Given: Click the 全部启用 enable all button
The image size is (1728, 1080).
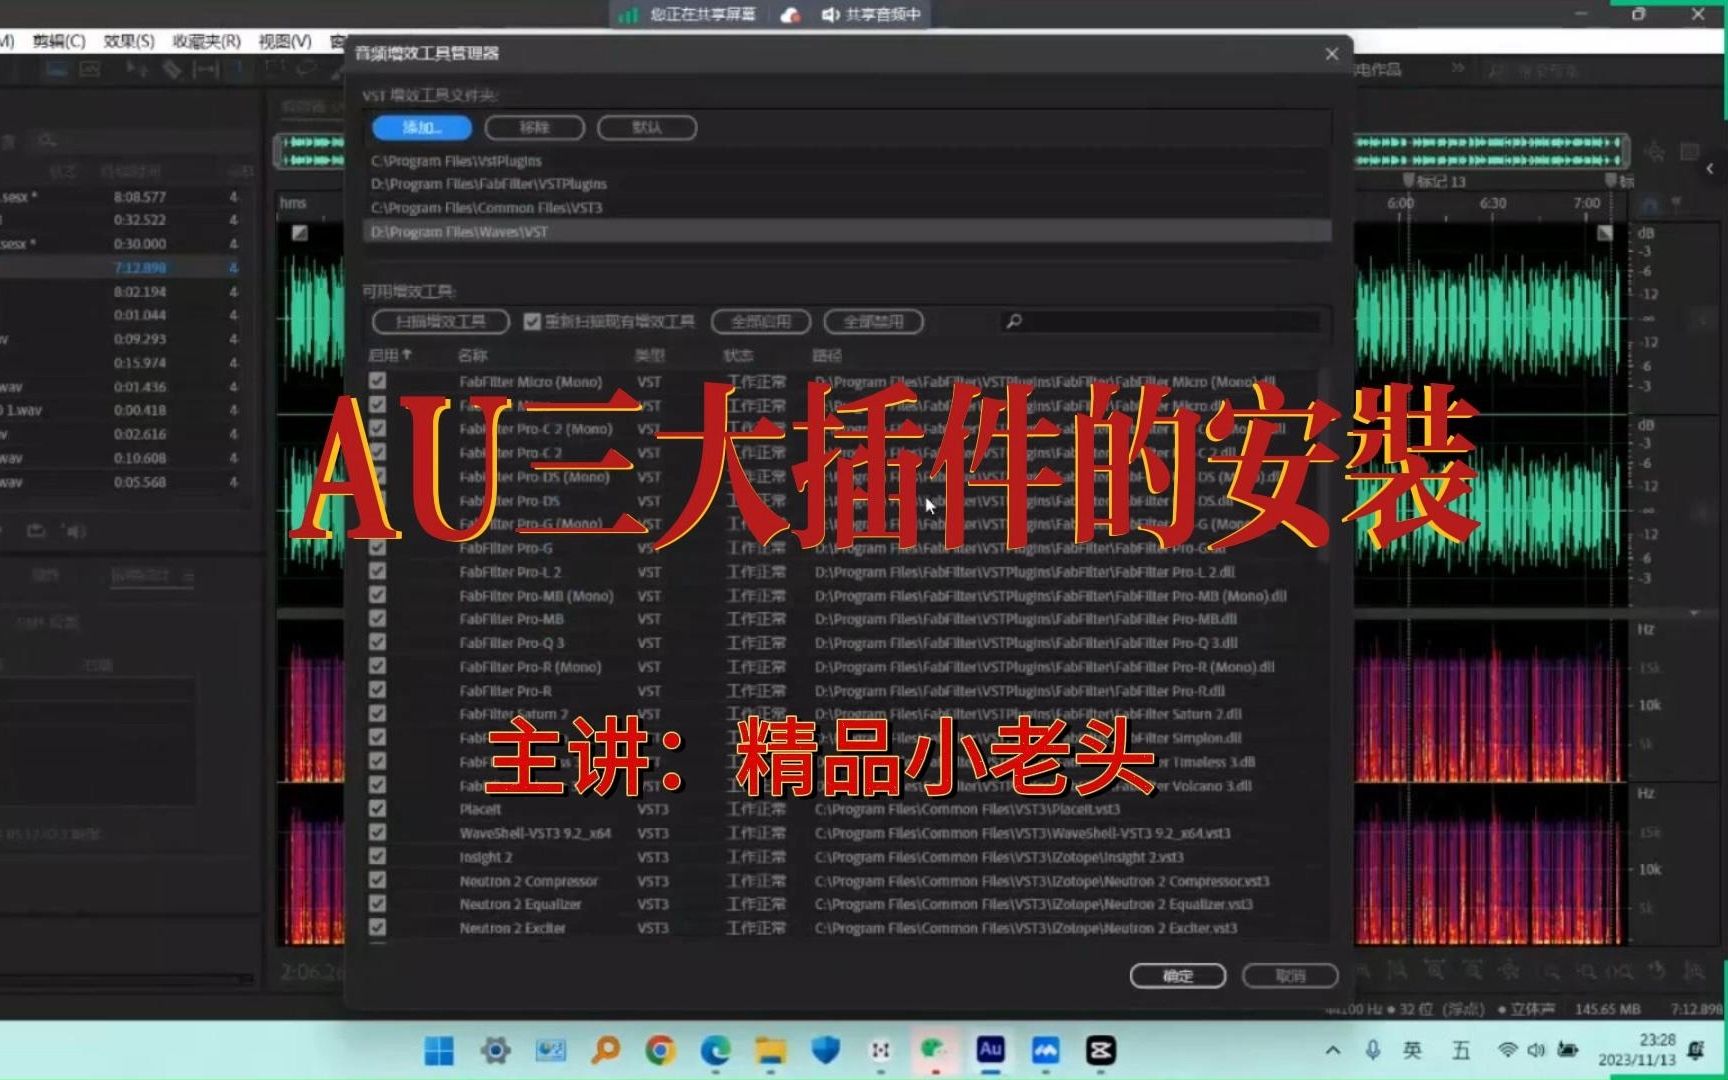Looking at the screenshot, I should pyautogui.click(x=761, y=321).
